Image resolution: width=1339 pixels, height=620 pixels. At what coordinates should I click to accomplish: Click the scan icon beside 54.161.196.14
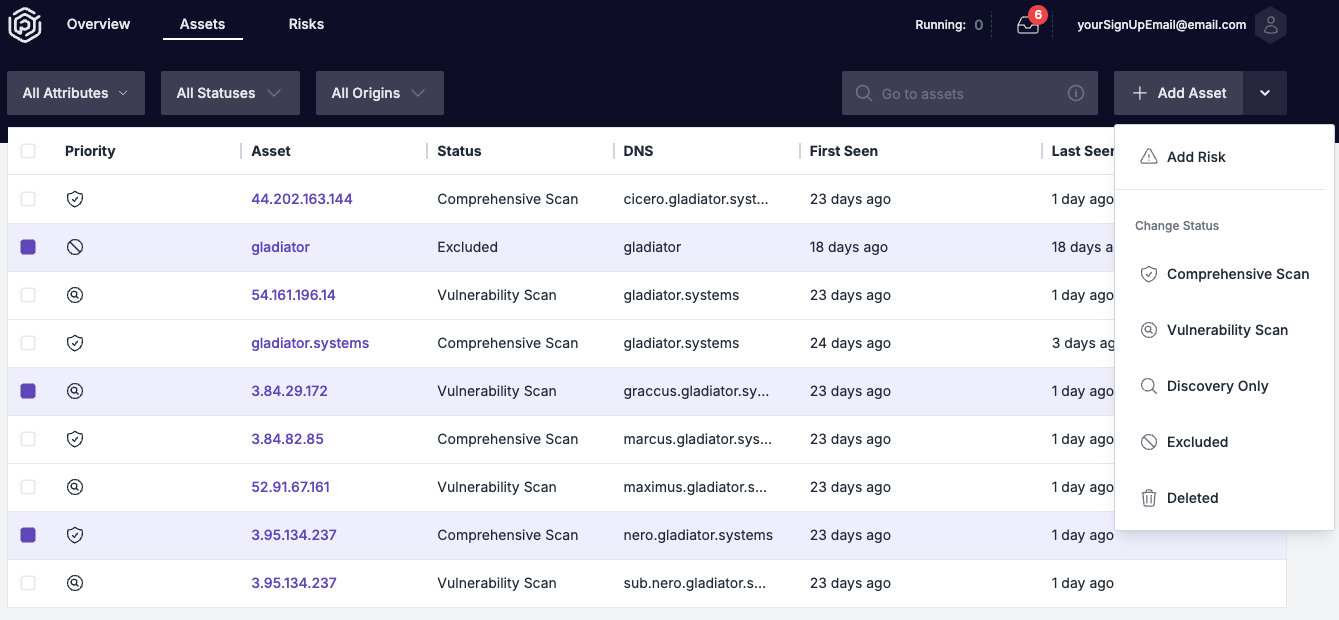pos(74,295)
